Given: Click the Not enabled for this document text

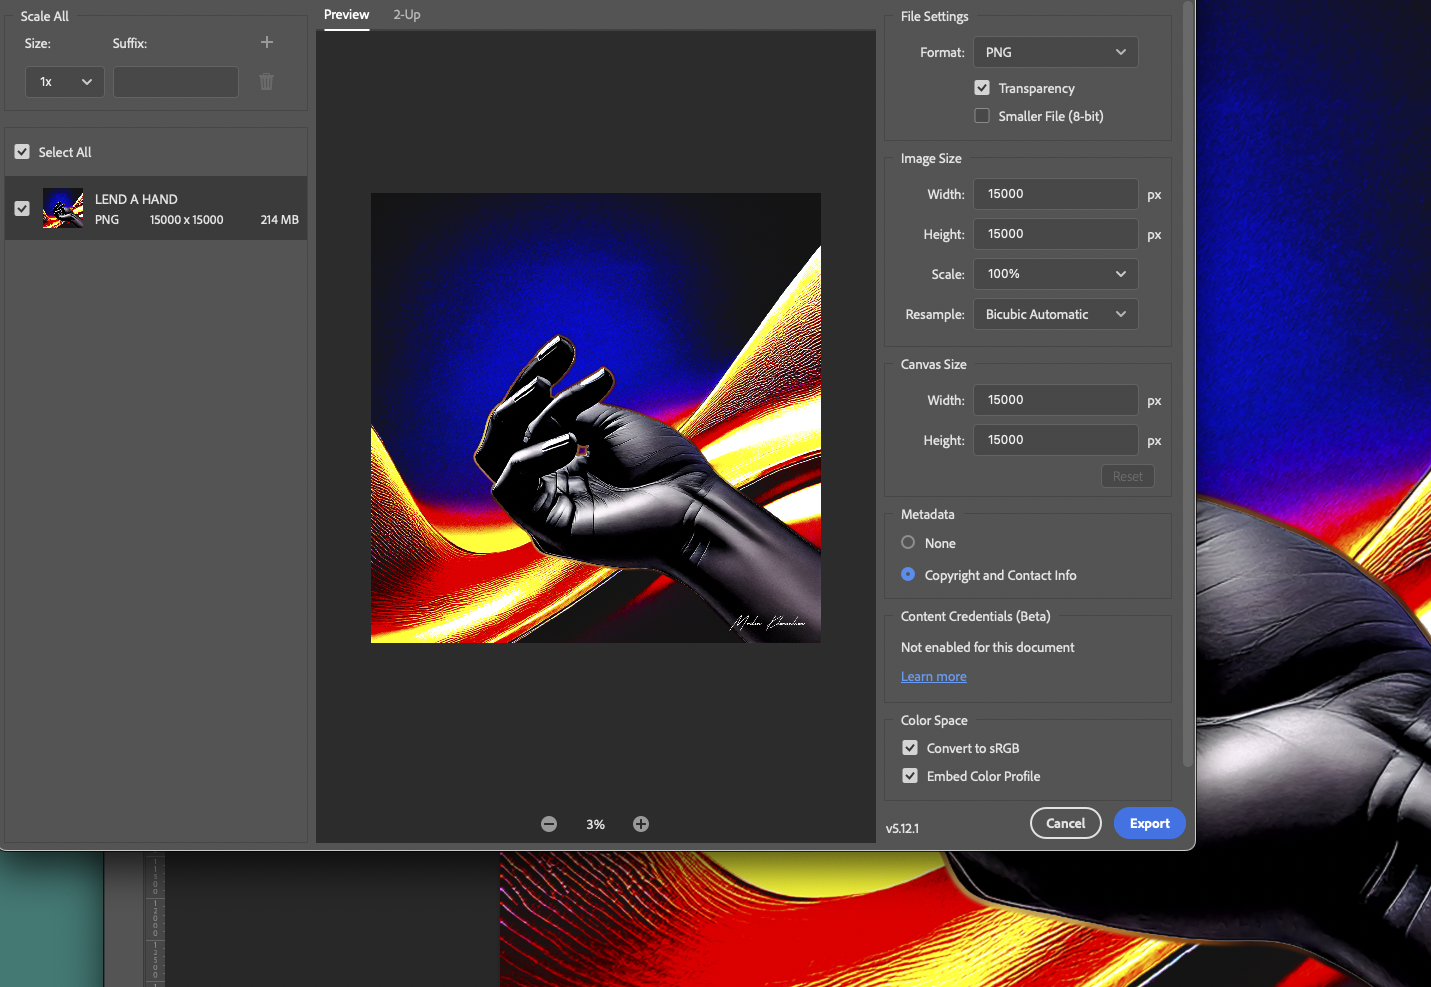Looking at the screenshot, I should point(988,648).
